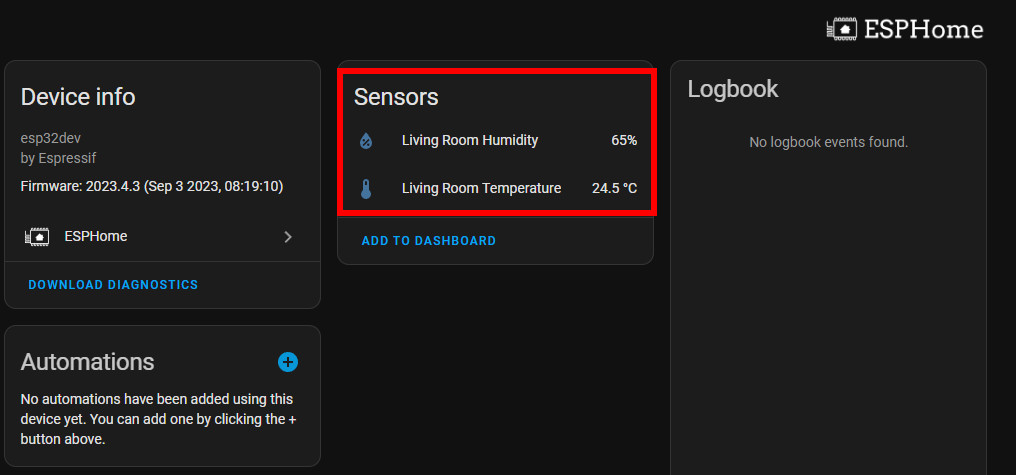Click the ESPHome brand text in header
Screen dimensions: 1016x475
[923, 30]
